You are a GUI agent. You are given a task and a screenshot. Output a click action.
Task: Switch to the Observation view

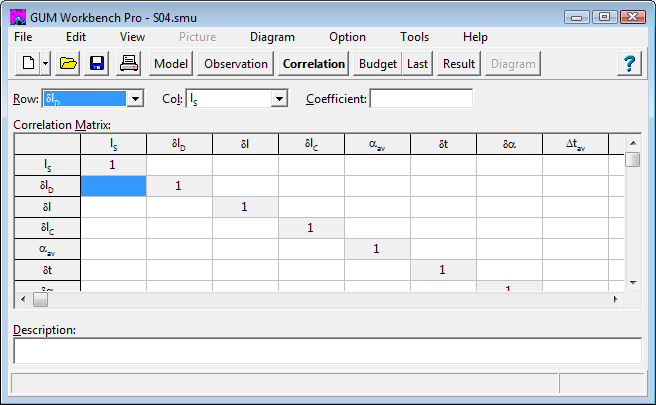click(236, 64)
